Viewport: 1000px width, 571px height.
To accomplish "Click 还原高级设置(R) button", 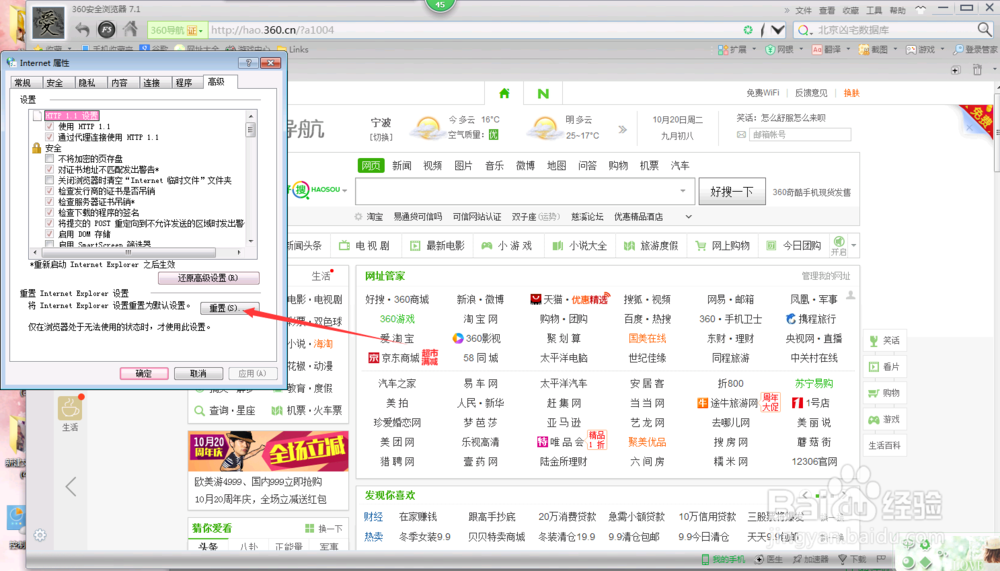I will coord(209,278).
